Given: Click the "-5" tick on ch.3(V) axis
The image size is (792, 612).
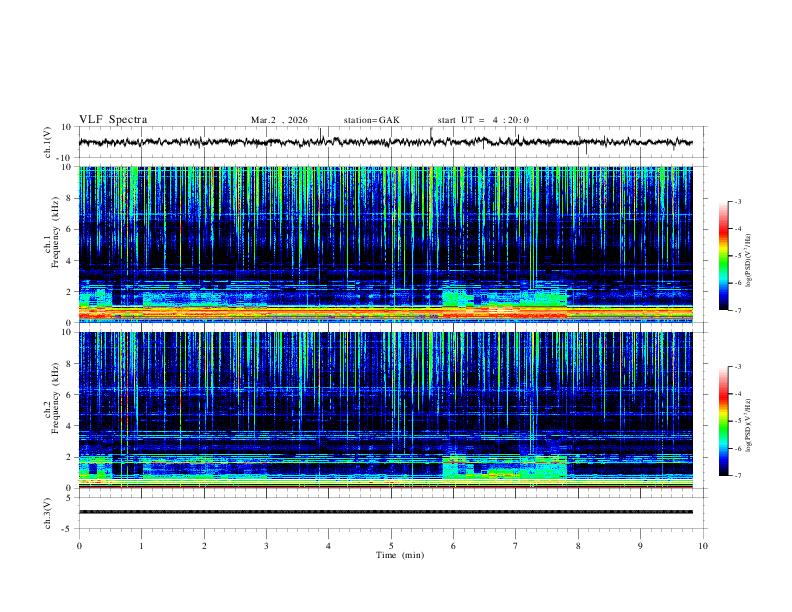Looking at the screenshot, I should click(68, 529).
